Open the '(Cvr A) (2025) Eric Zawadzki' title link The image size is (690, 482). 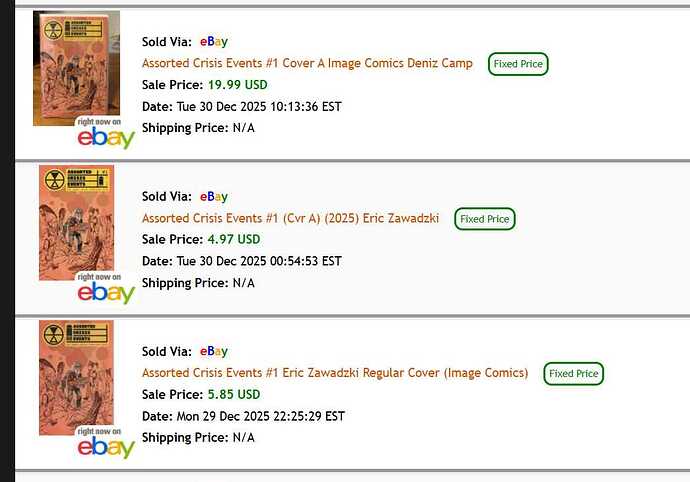[290, 218]
